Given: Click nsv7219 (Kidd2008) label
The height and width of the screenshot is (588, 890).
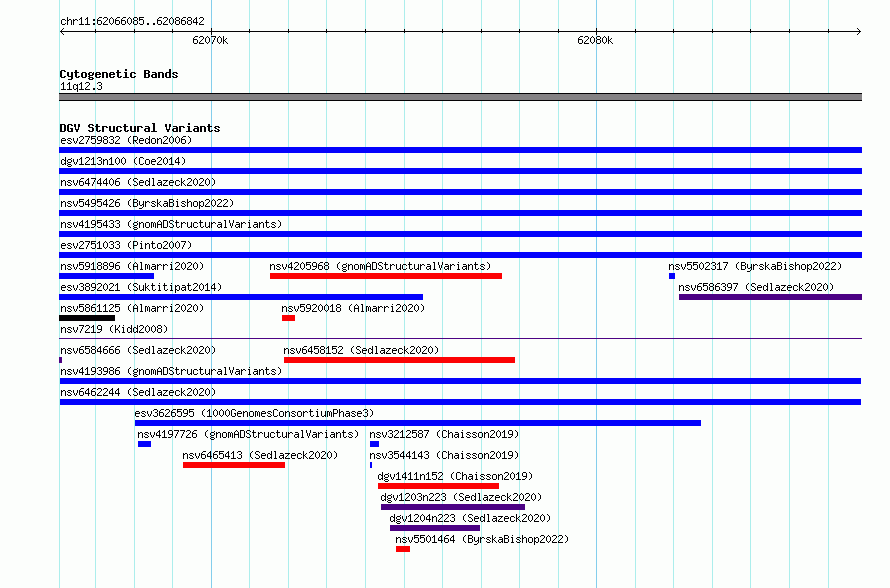Looking at the screenshot, I should click(114, 329).
